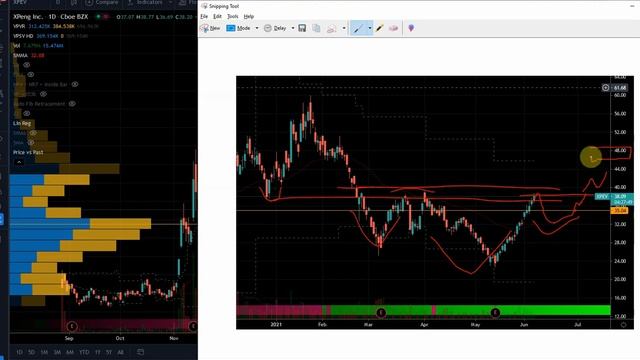The width and height of the screenshot is (640, 360).
Task: Click the VPSV HD indicator label
Action: 23,36
